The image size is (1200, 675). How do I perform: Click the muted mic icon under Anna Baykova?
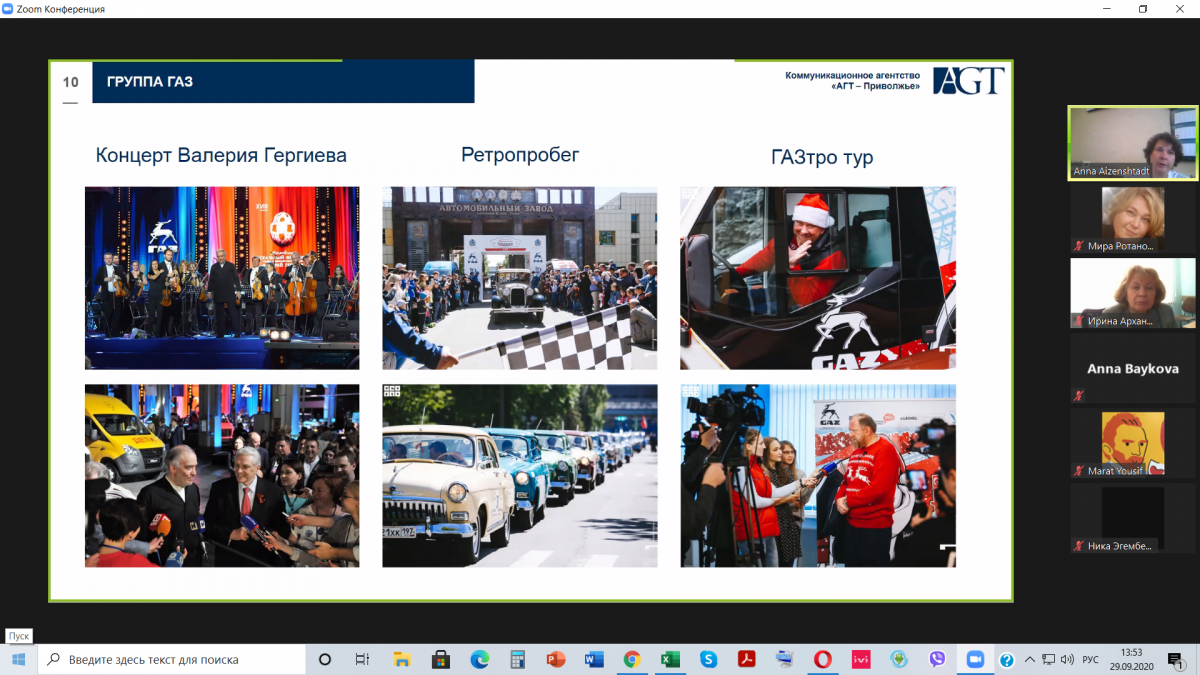1079,395
